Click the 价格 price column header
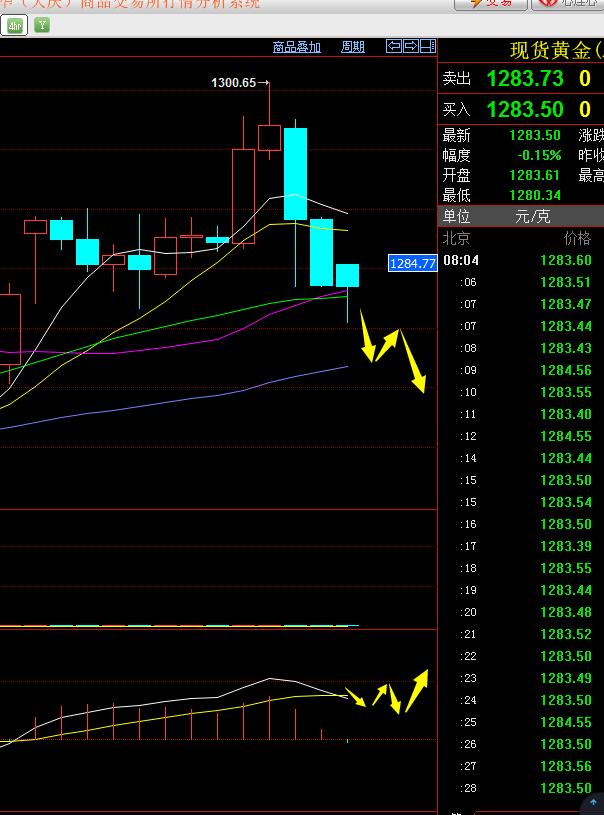Image resolution: width=604 pixels, height=815 pixels. pos(577,239)
